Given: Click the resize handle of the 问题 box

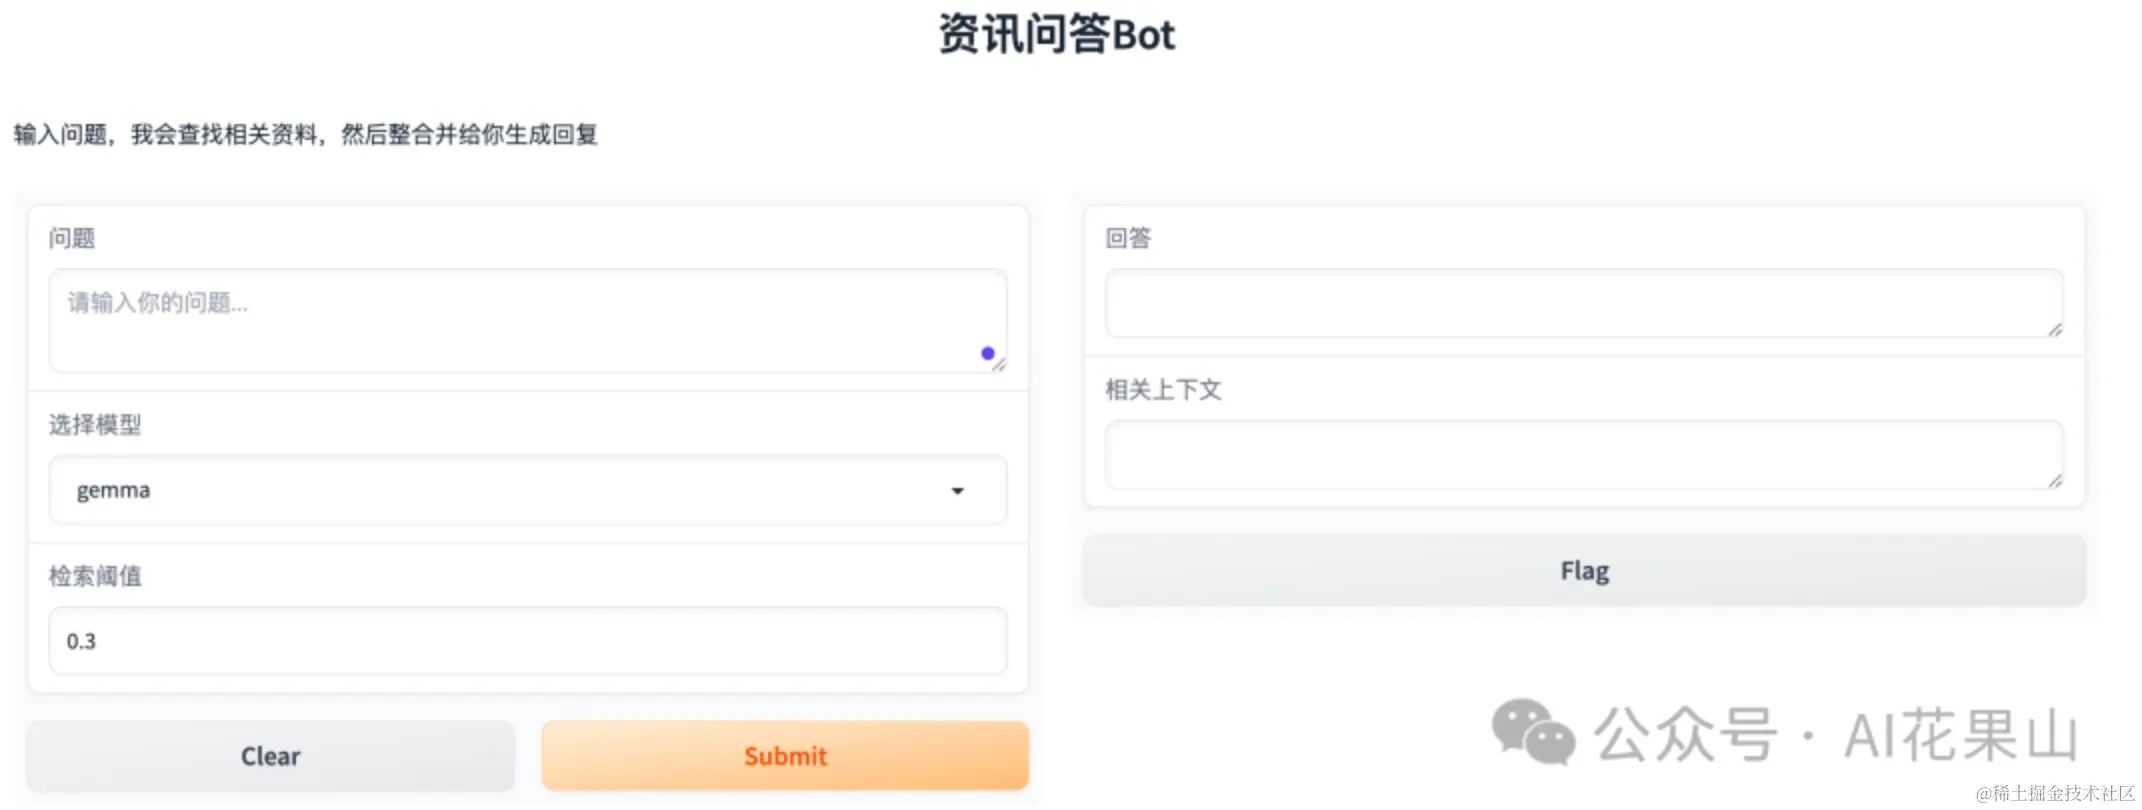Looking at the screenshot, I should coord(998,365).
